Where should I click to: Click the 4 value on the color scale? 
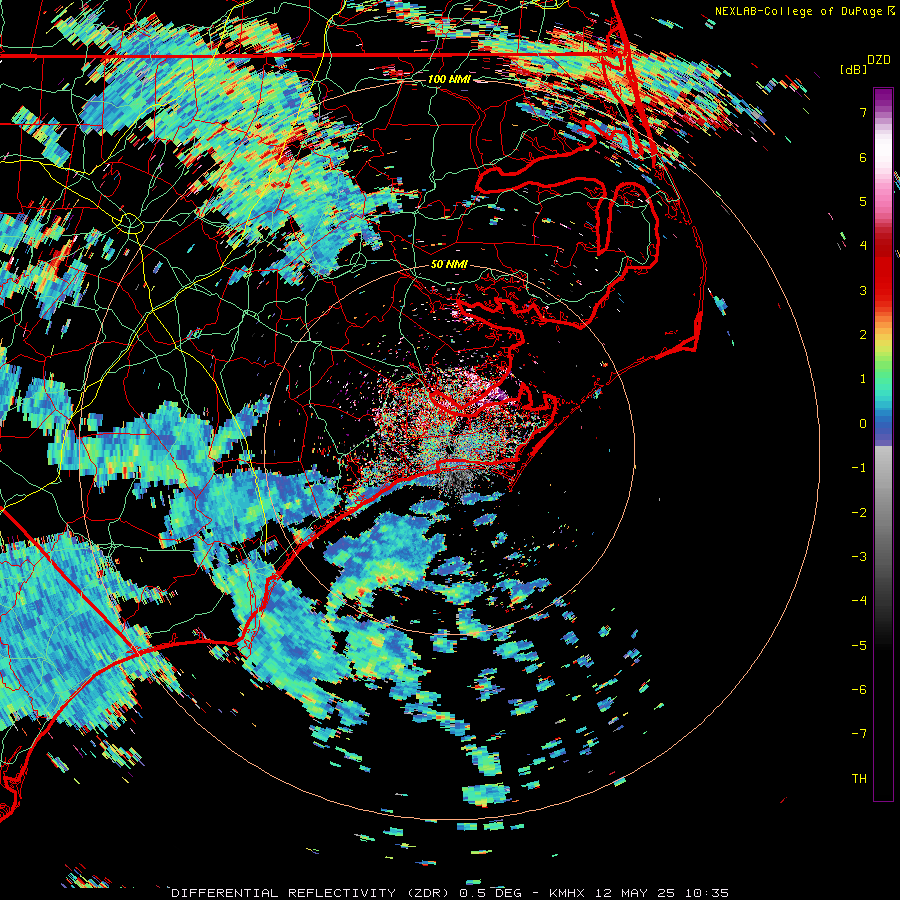click(x=863, y=246)
